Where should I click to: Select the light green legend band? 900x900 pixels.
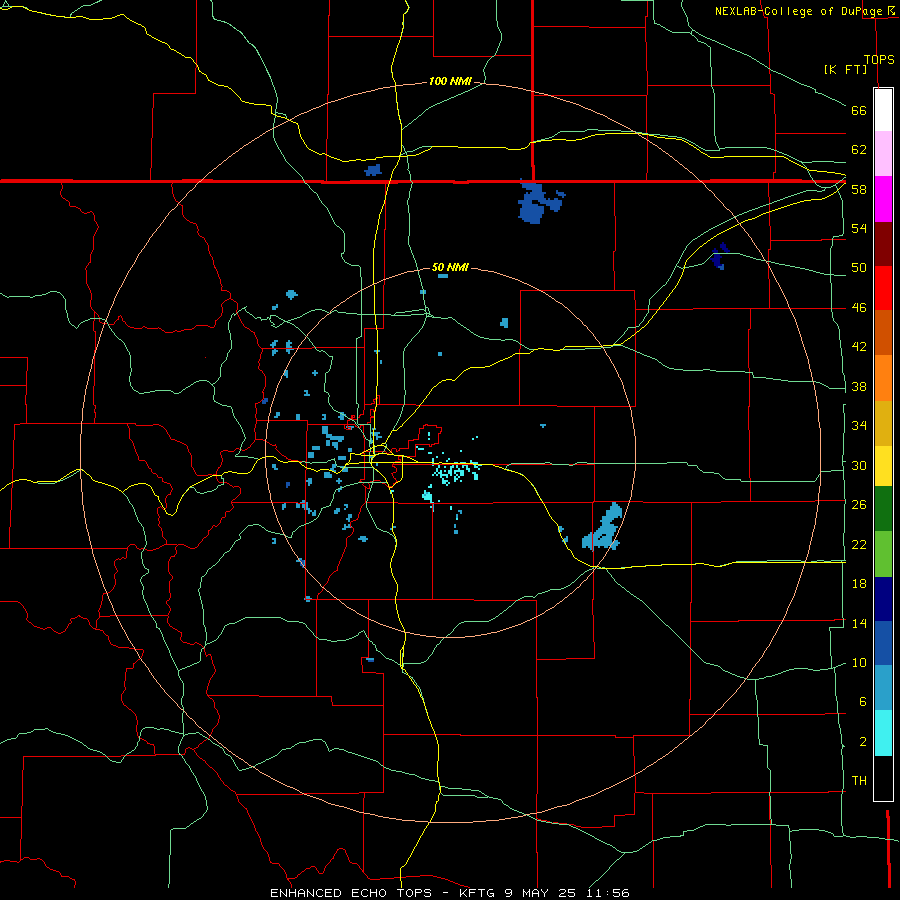(883, 554)
